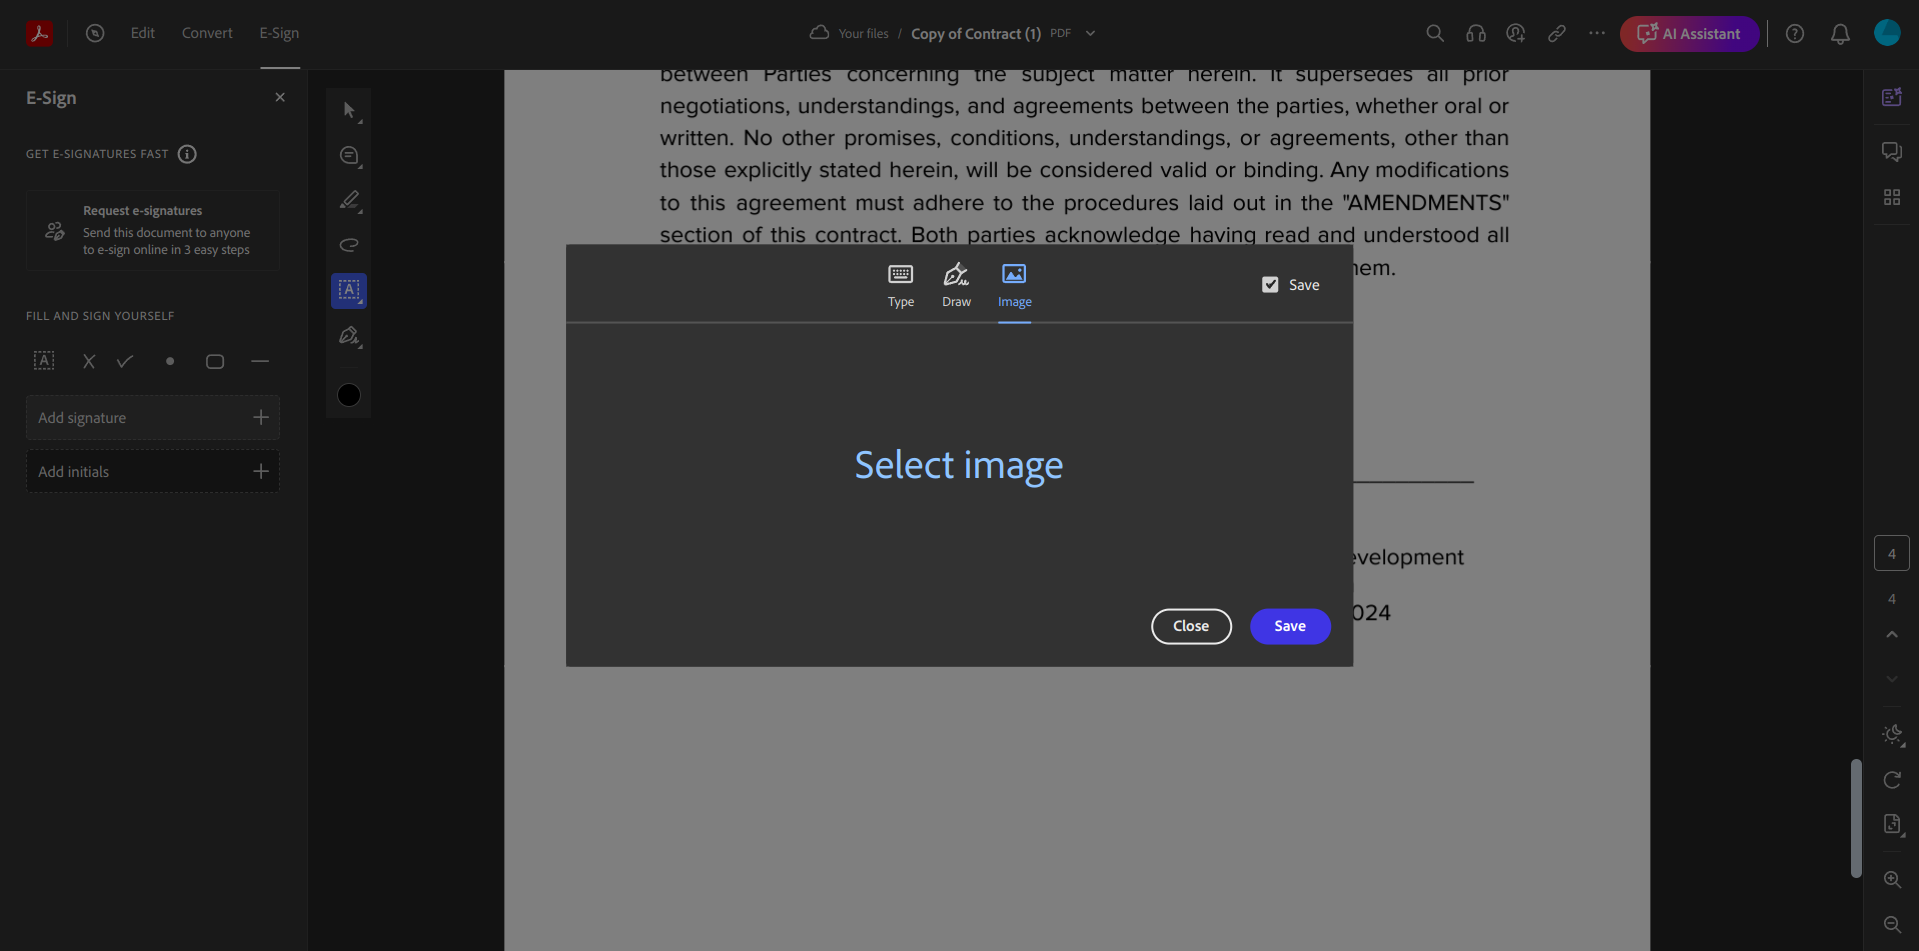This screenshot has width=1919, height=951.
Task: Click Add signature plus button
Action: (x=261, y=417)
